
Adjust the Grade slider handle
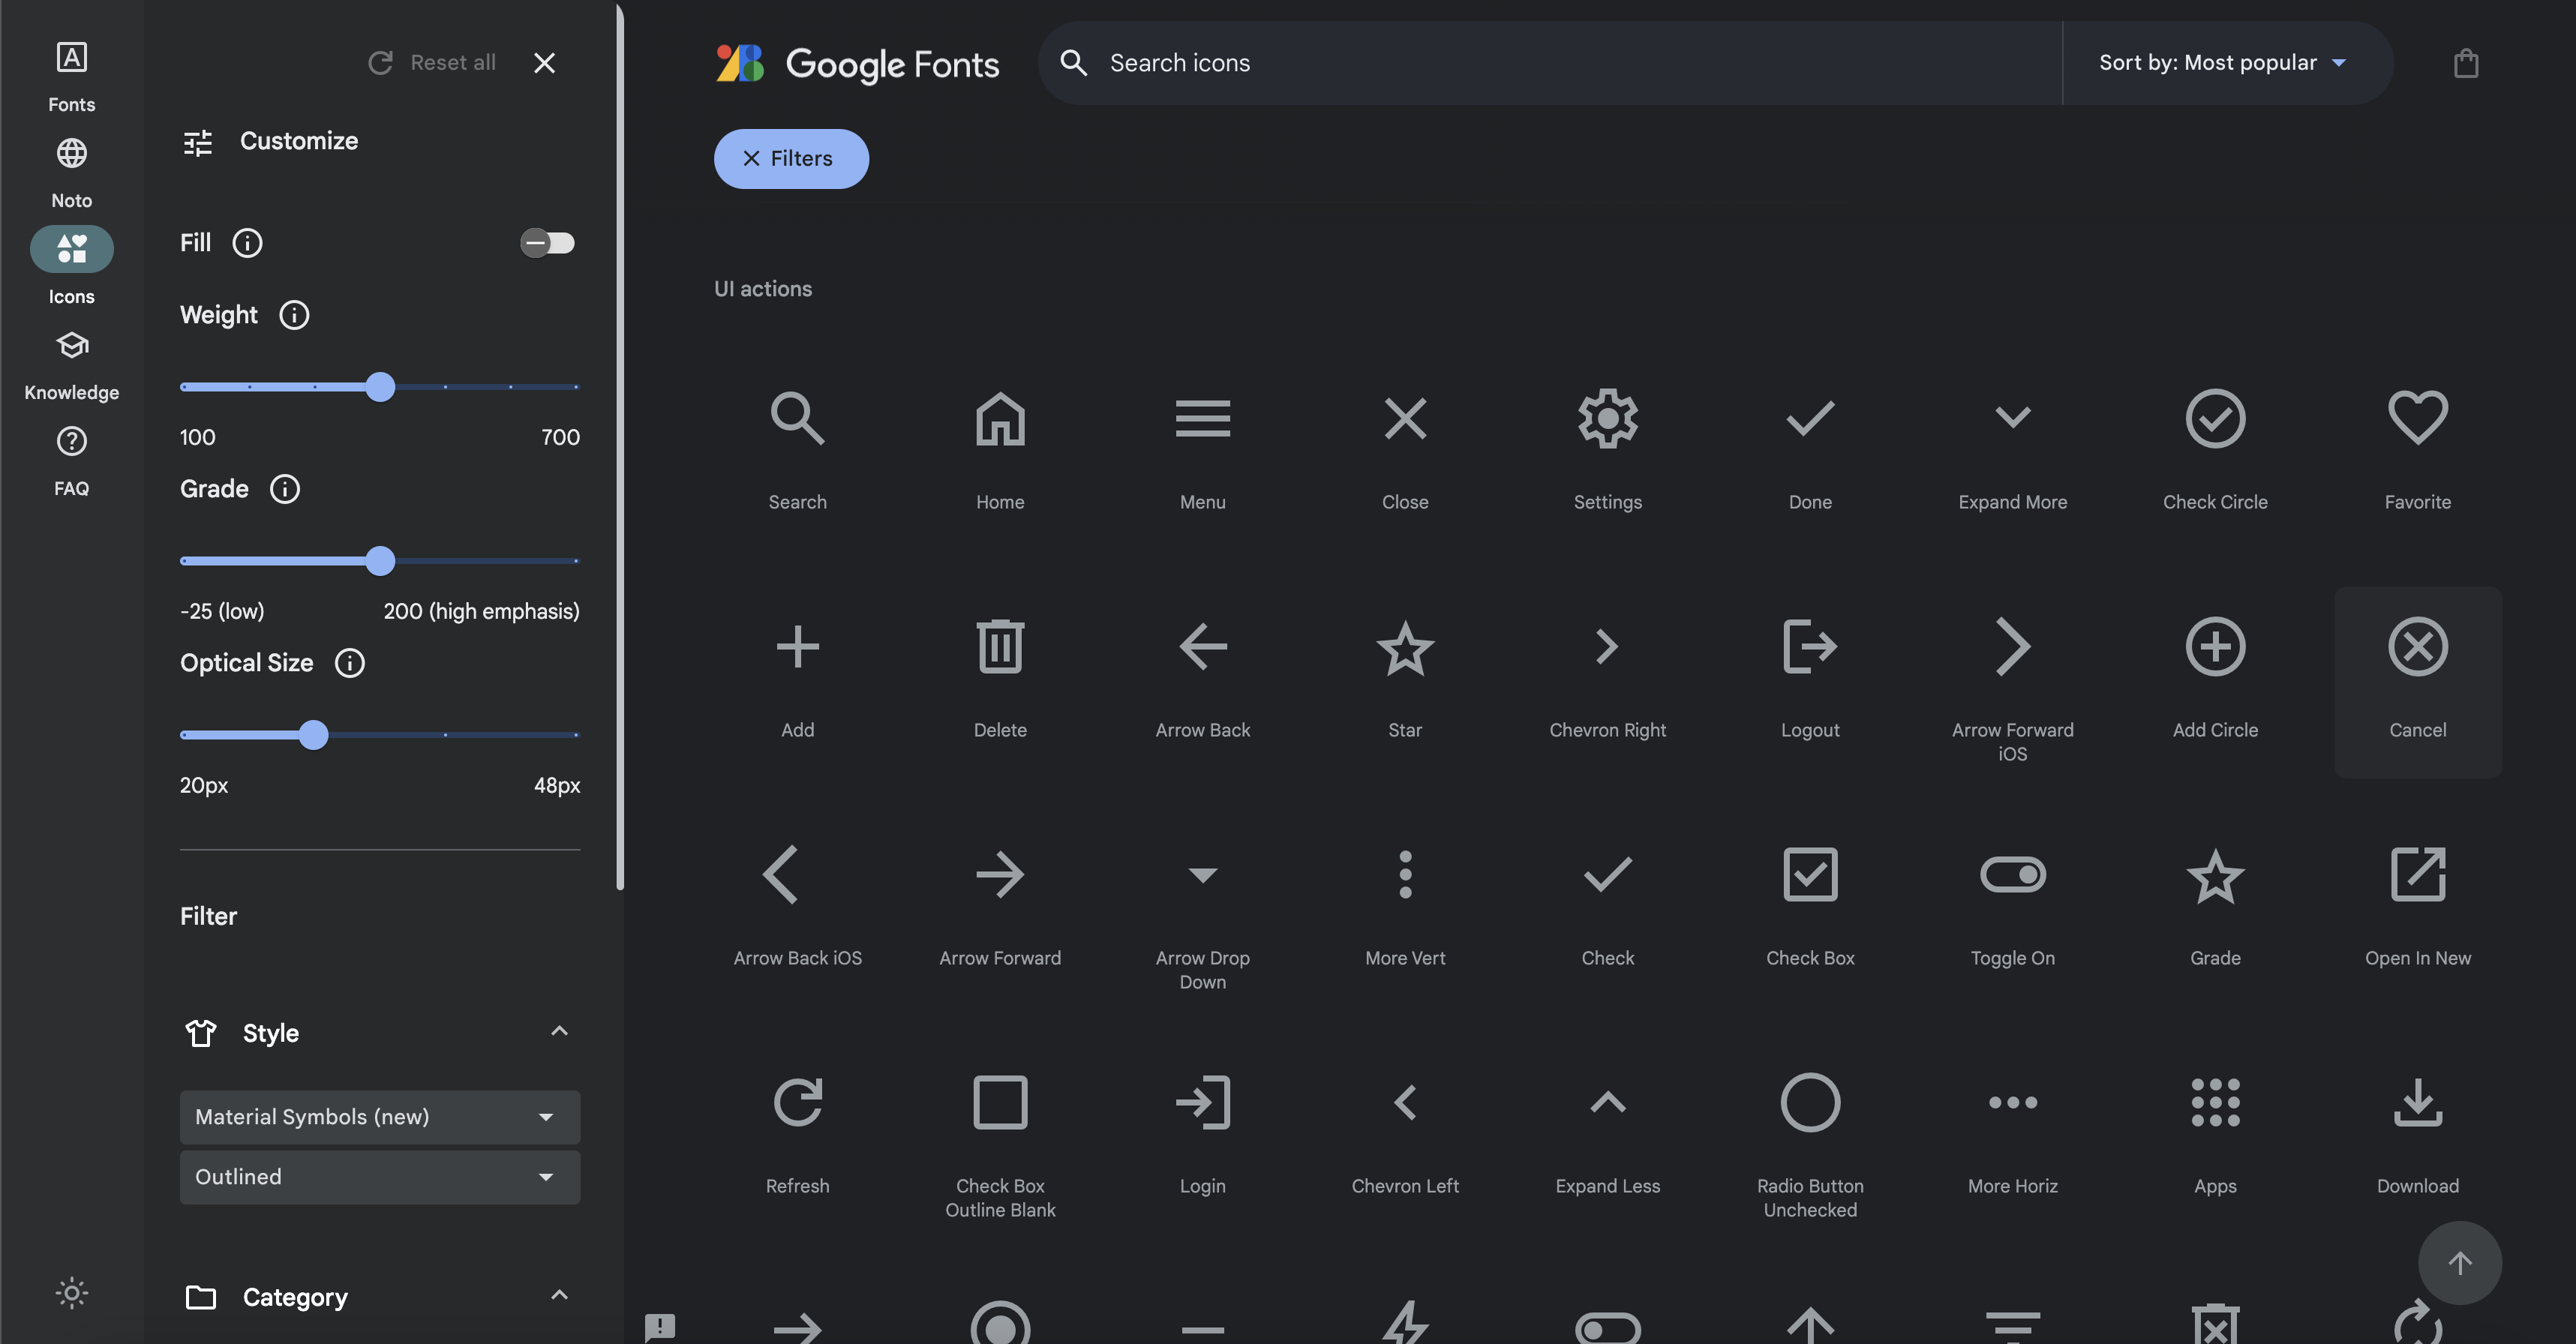pos(380,561)
